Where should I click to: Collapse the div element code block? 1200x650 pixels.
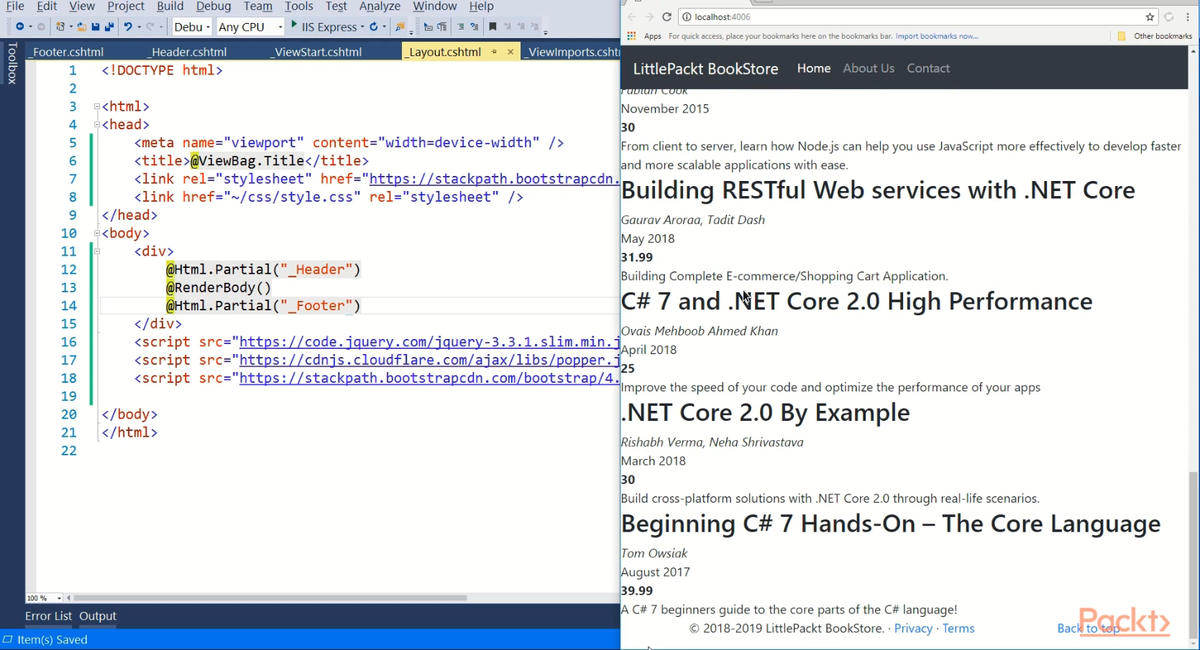coord(96,251)
